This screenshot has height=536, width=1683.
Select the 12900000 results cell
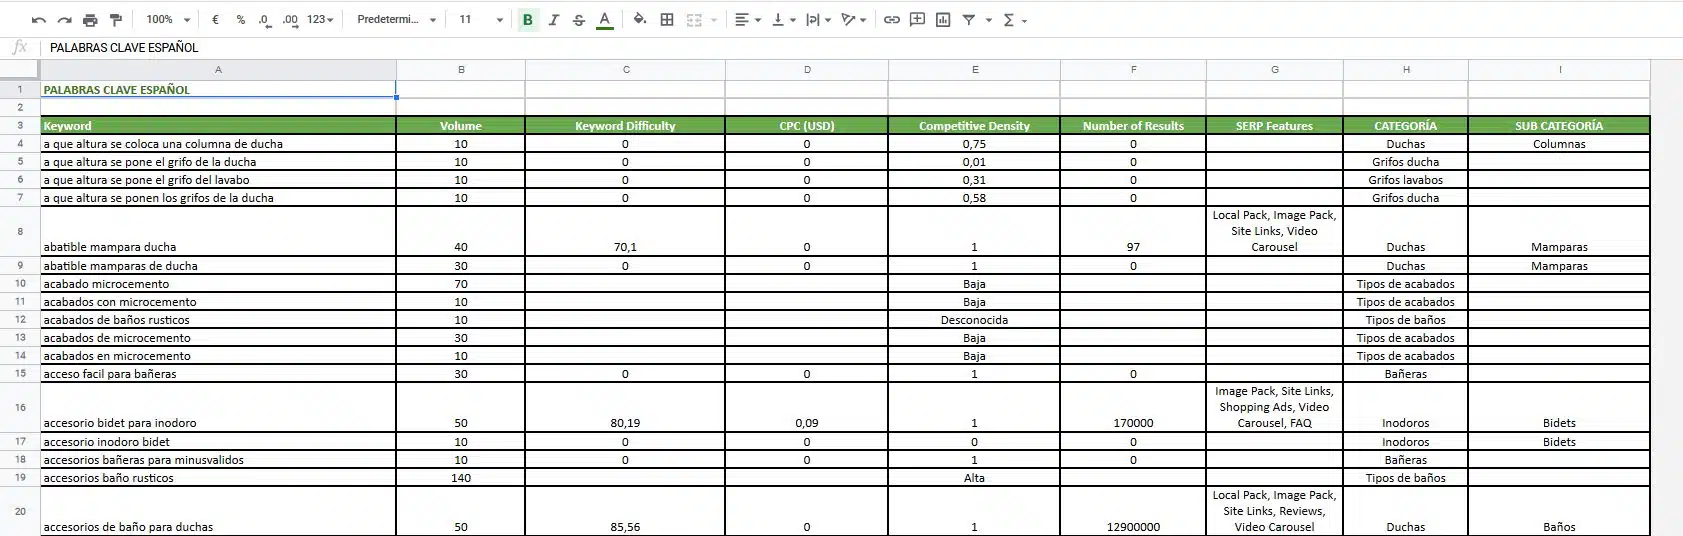pos(1133,511)
